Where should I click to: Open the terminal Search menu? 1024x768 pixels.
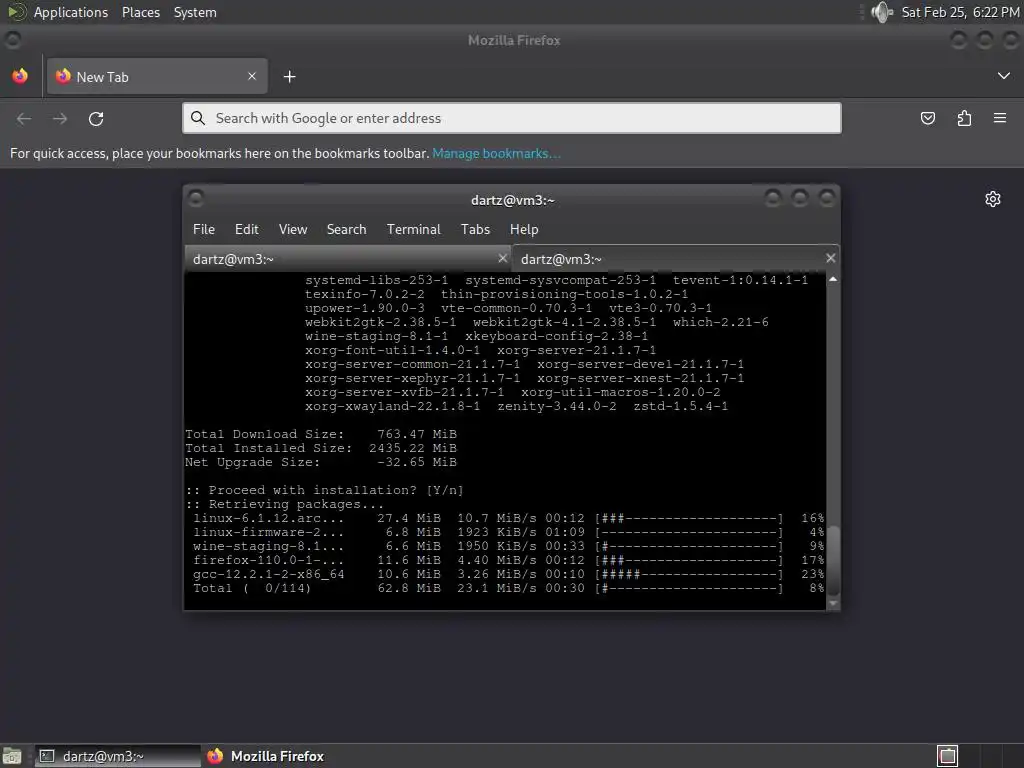pos(346,229)
